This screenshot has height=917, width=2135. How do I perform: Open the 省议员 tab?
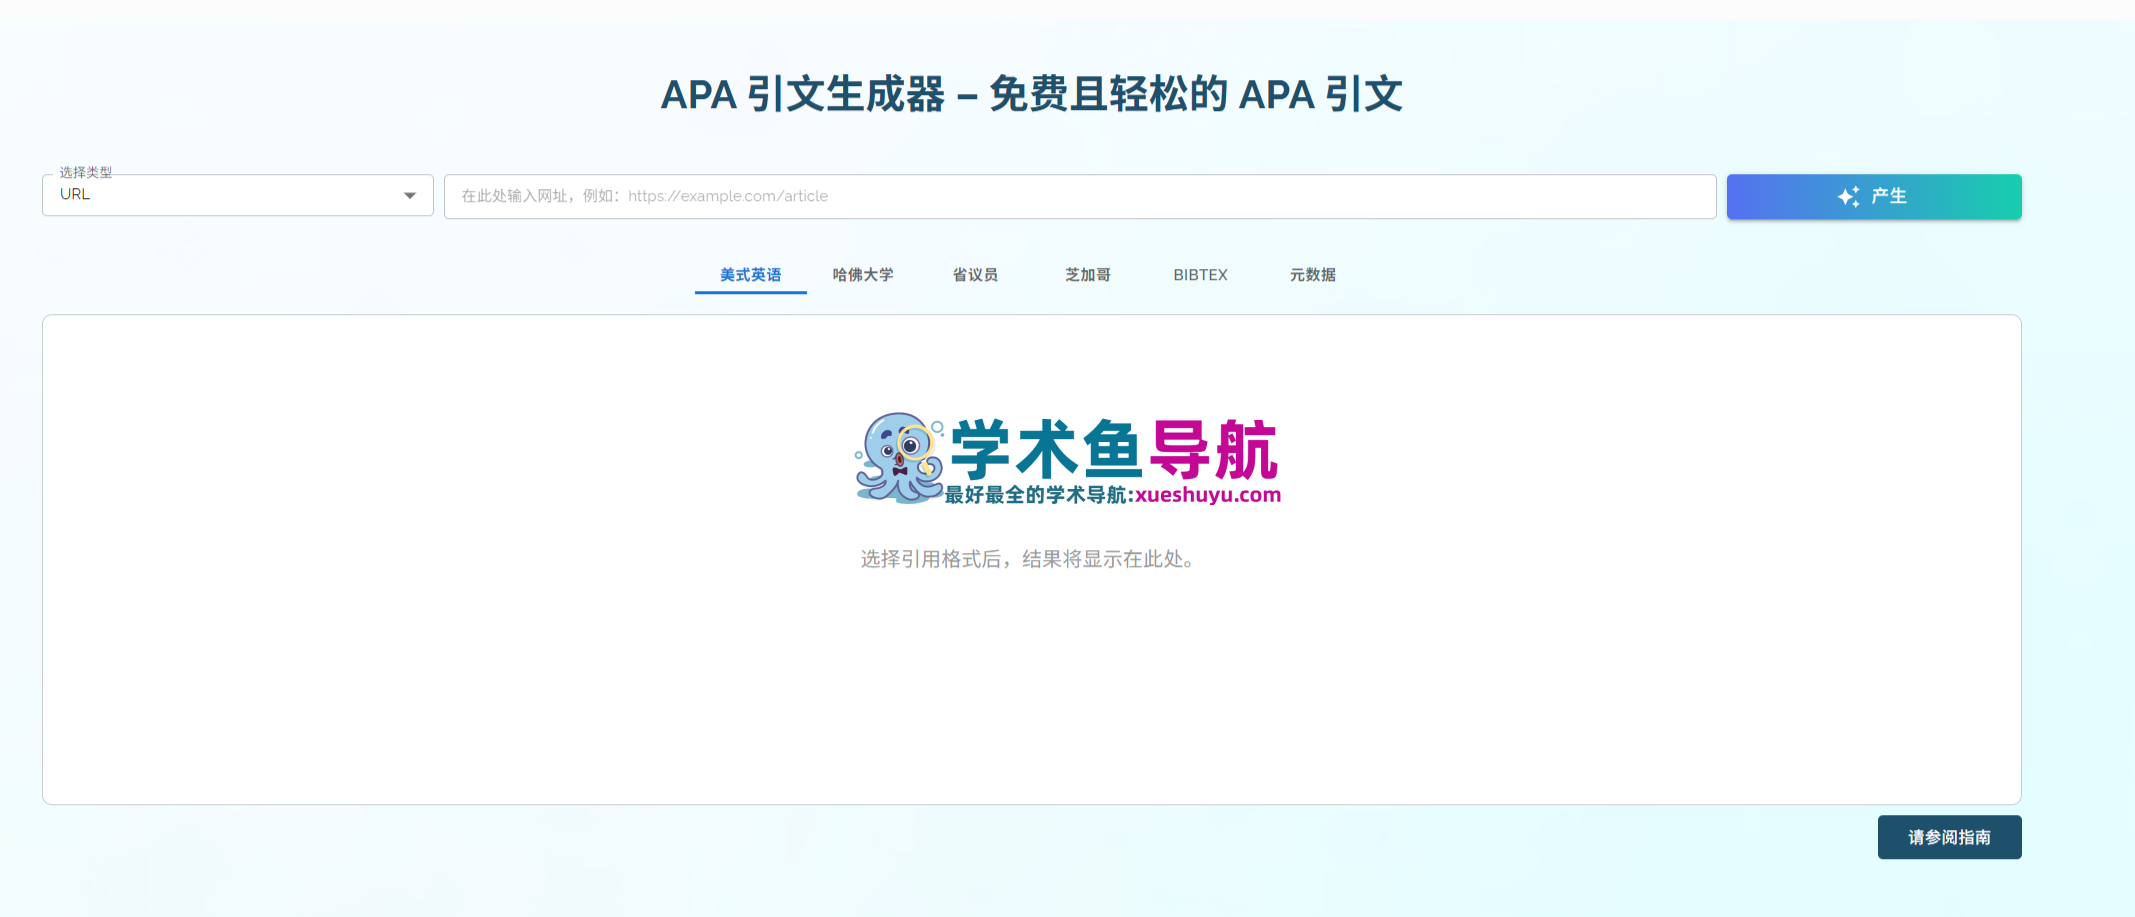pyautogui.click(x=975, y=274)
